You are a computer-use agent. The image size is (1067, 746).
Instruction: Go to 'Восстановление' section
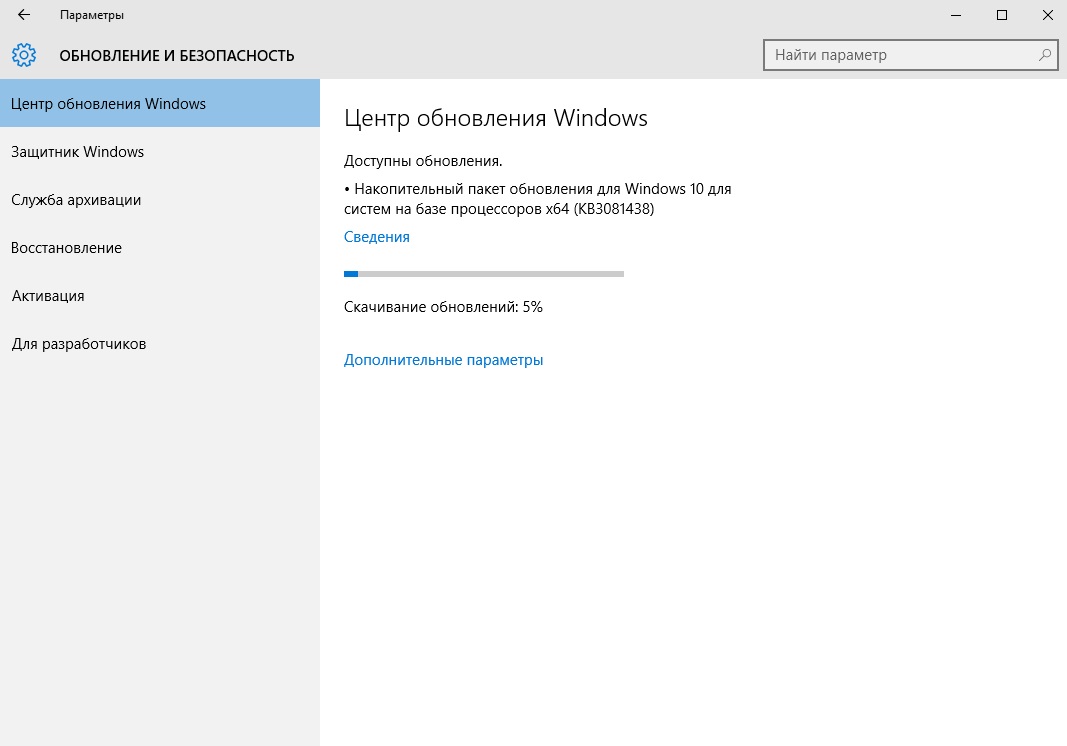tap(160, 248)
